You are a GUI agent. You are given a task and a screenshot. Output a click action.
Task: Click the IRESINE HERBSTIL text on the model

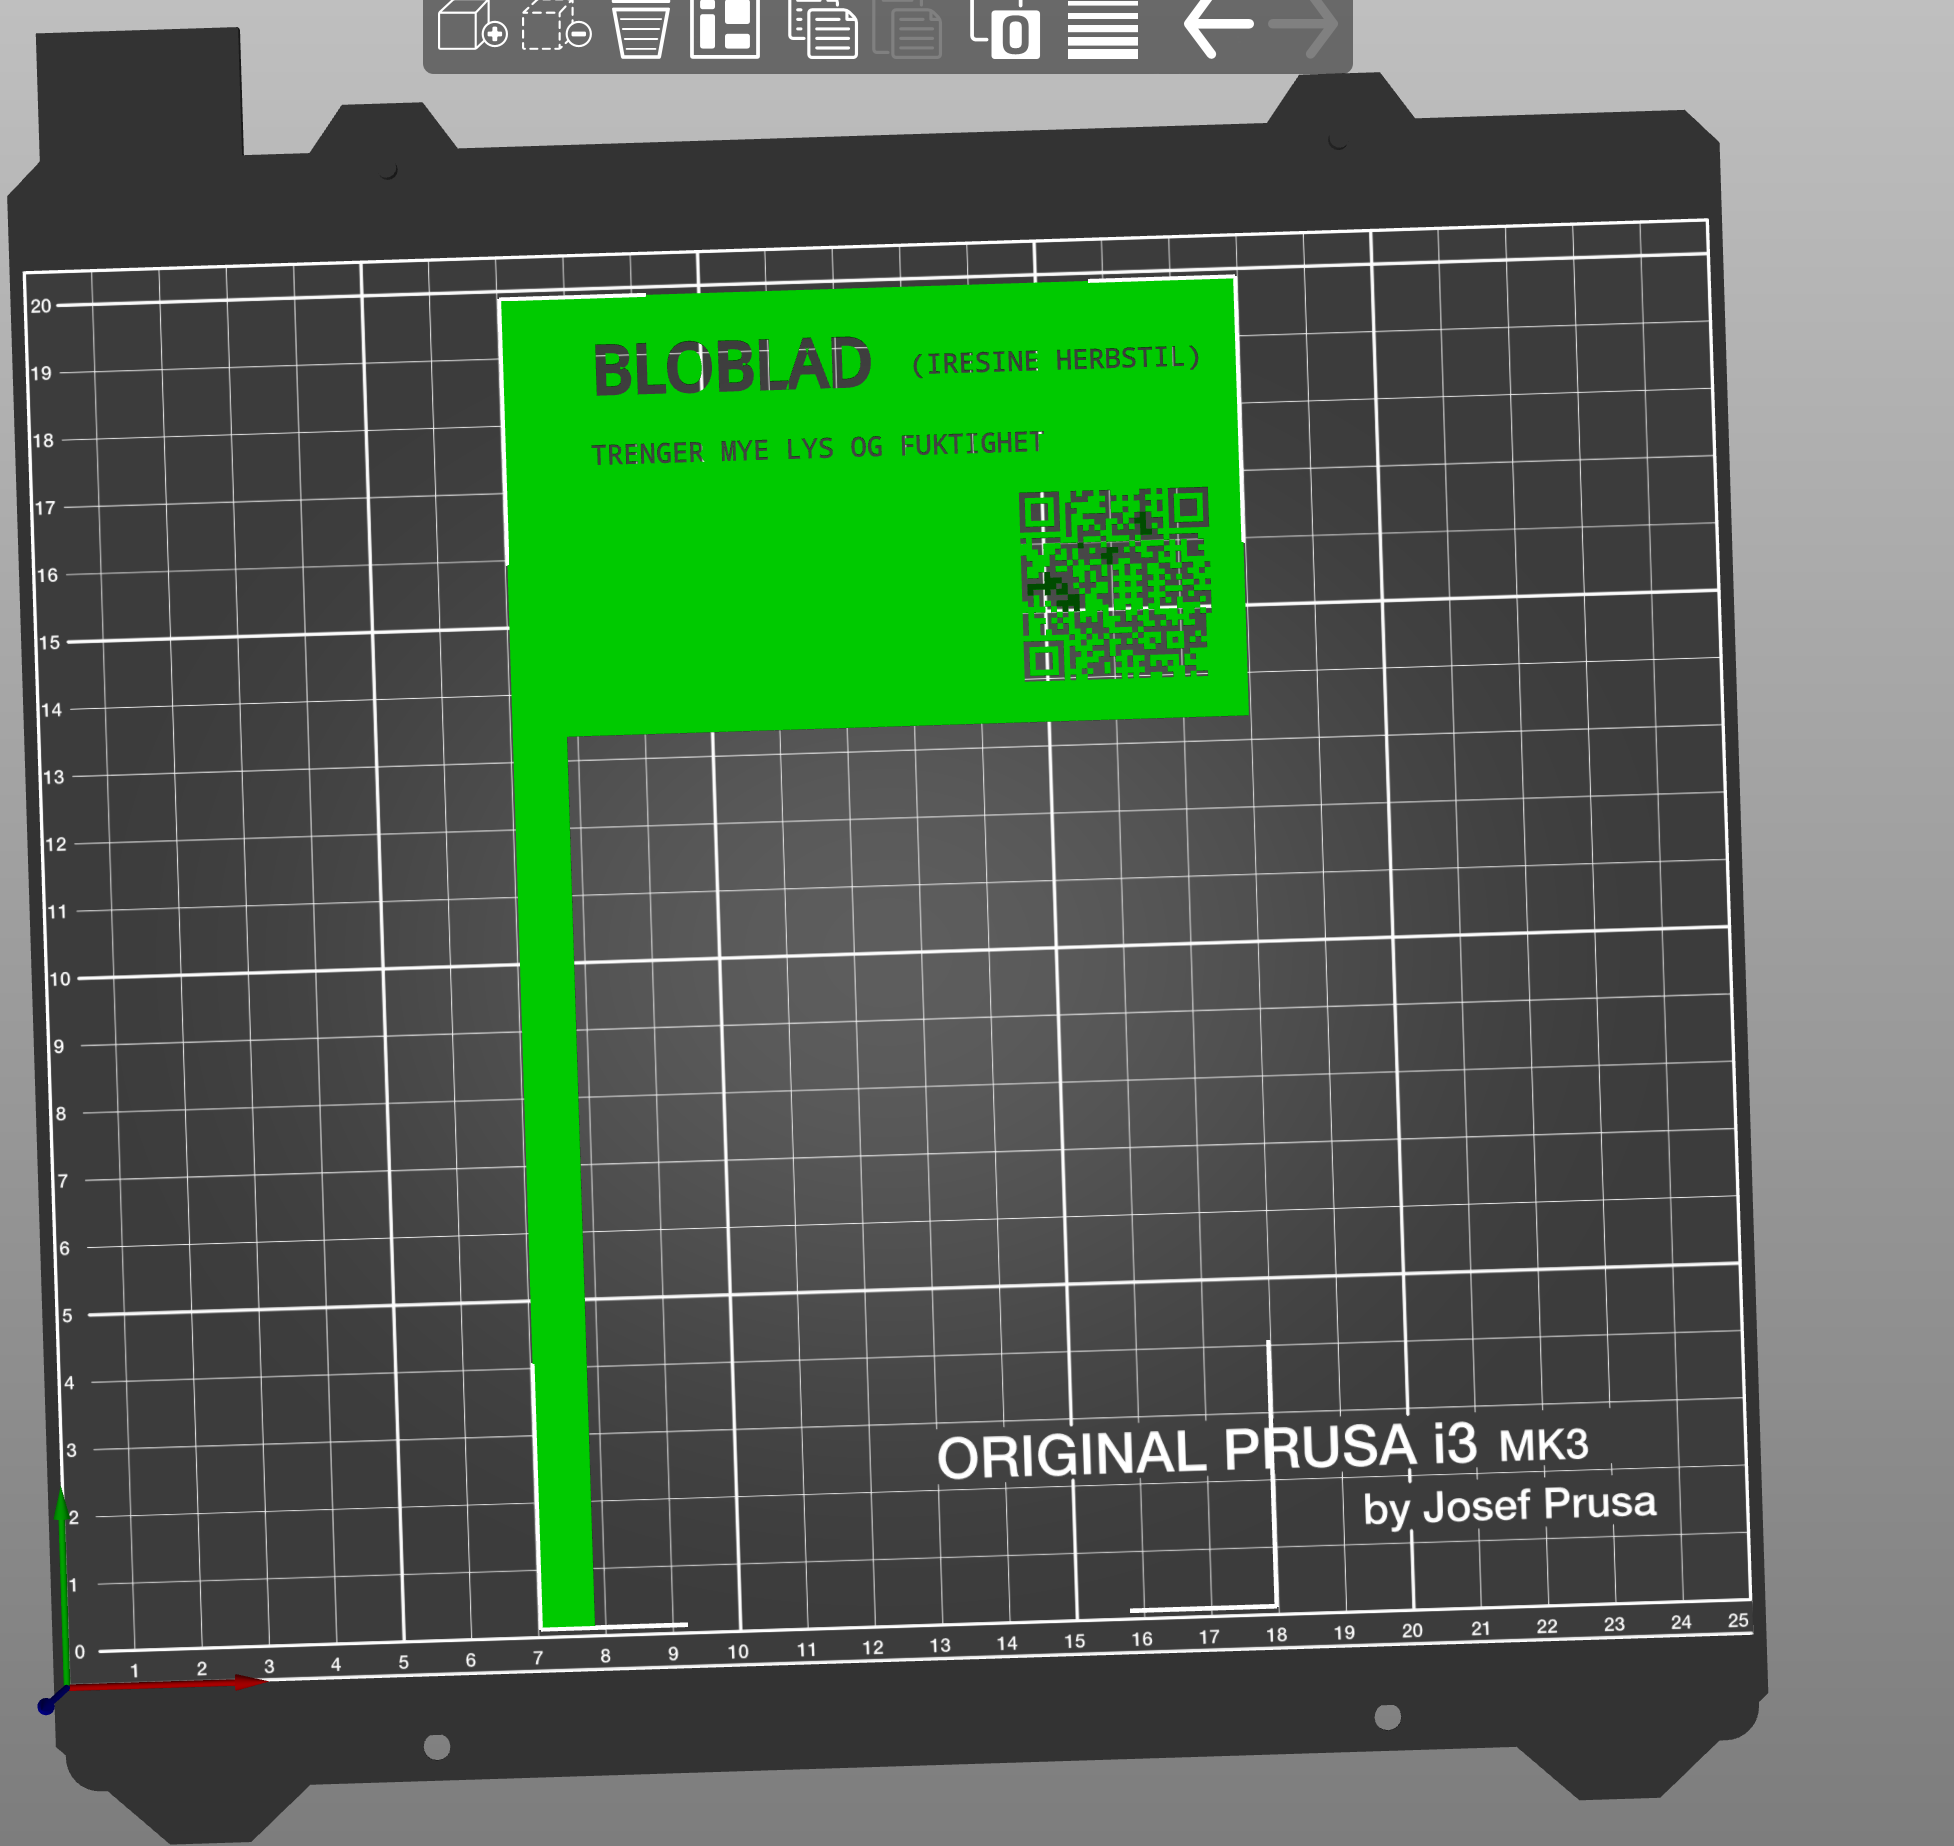pyautogui.click(x=1055, y=359)
